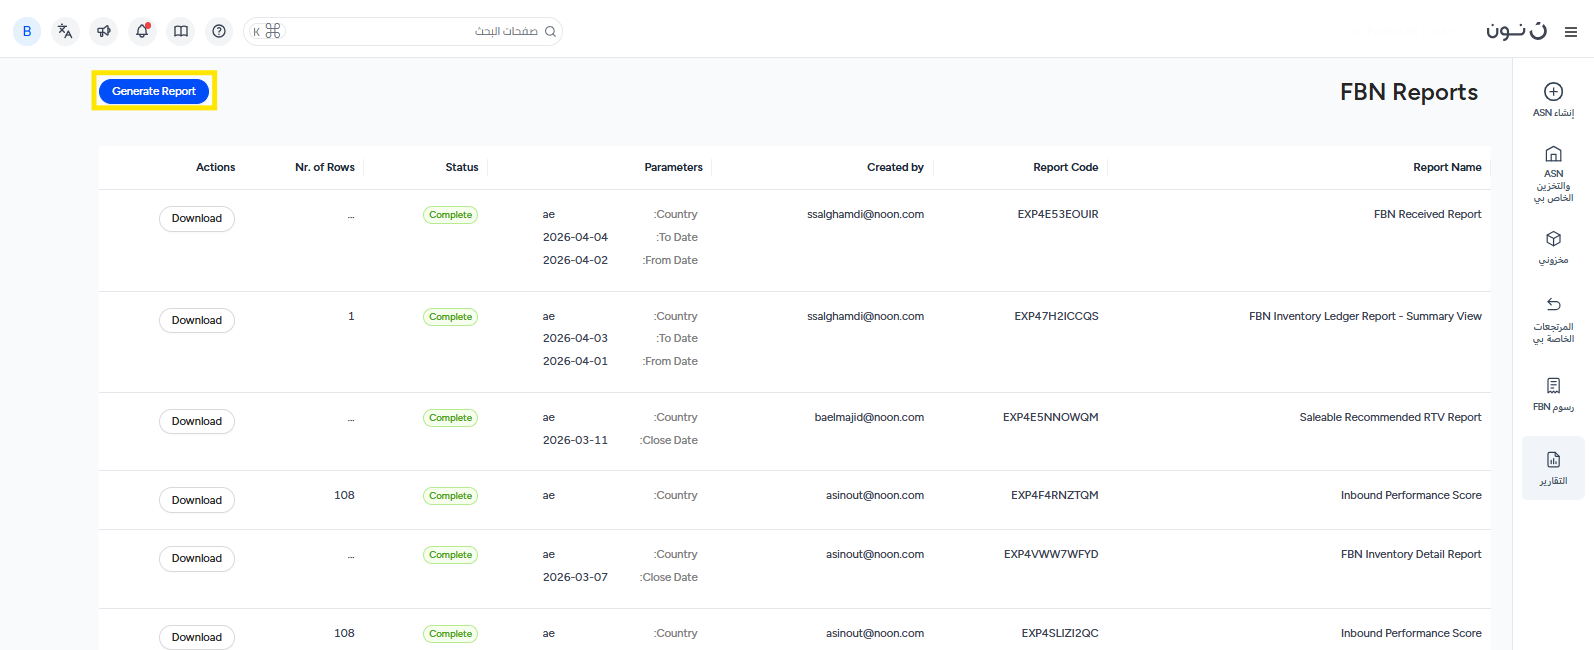The height and width of the screenshot is (650, 1594).
Task: Open my returns sidebar item
Action: (x=1553, y=318)
